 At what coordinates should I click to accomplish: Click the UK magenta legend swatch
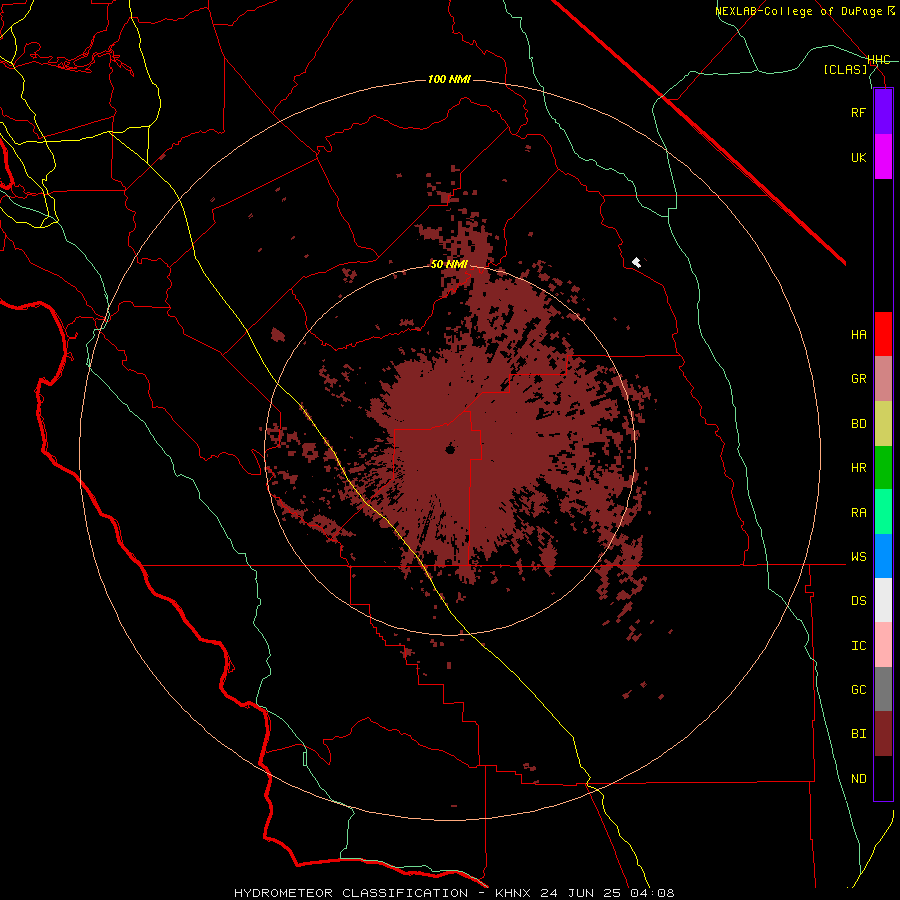coord(883,157)
